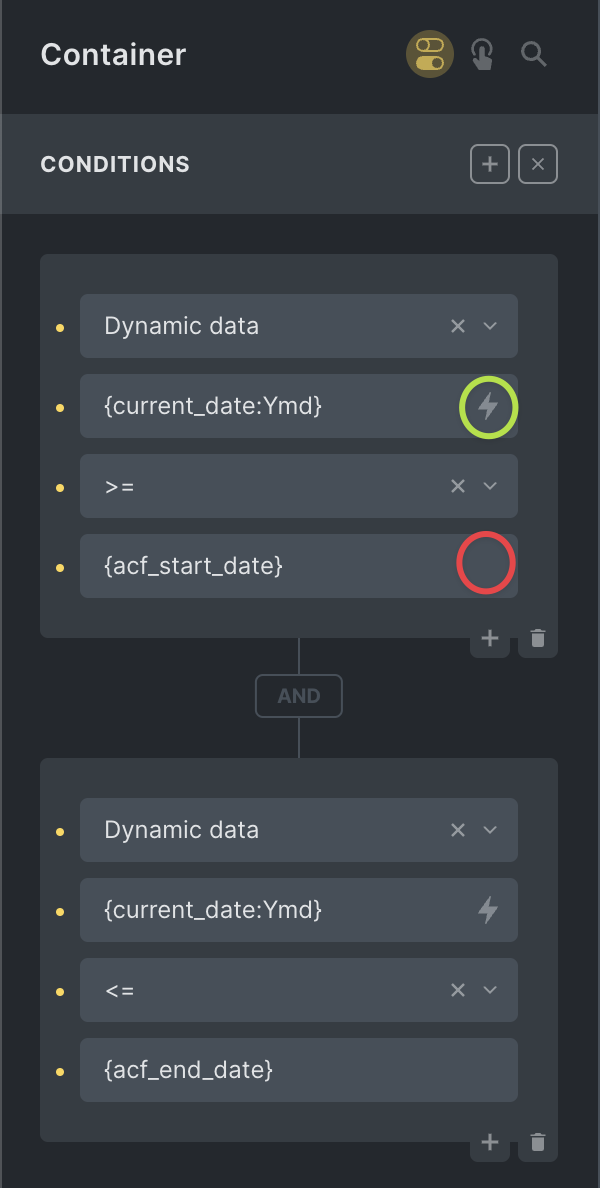The width and height of the screenshot is (600, 1188).
Task: Expand the >= operator dropdown
Action: click(x=490, y=486)
